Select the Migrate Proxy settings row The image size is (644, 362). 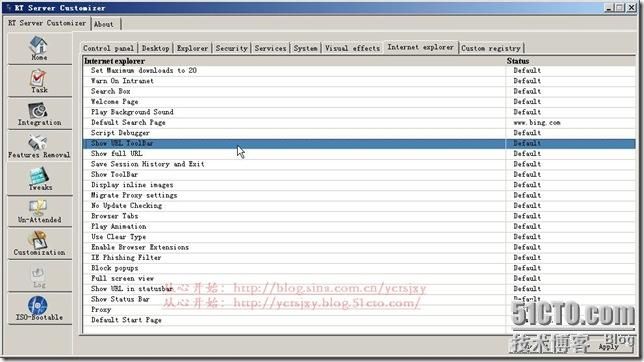359,195
